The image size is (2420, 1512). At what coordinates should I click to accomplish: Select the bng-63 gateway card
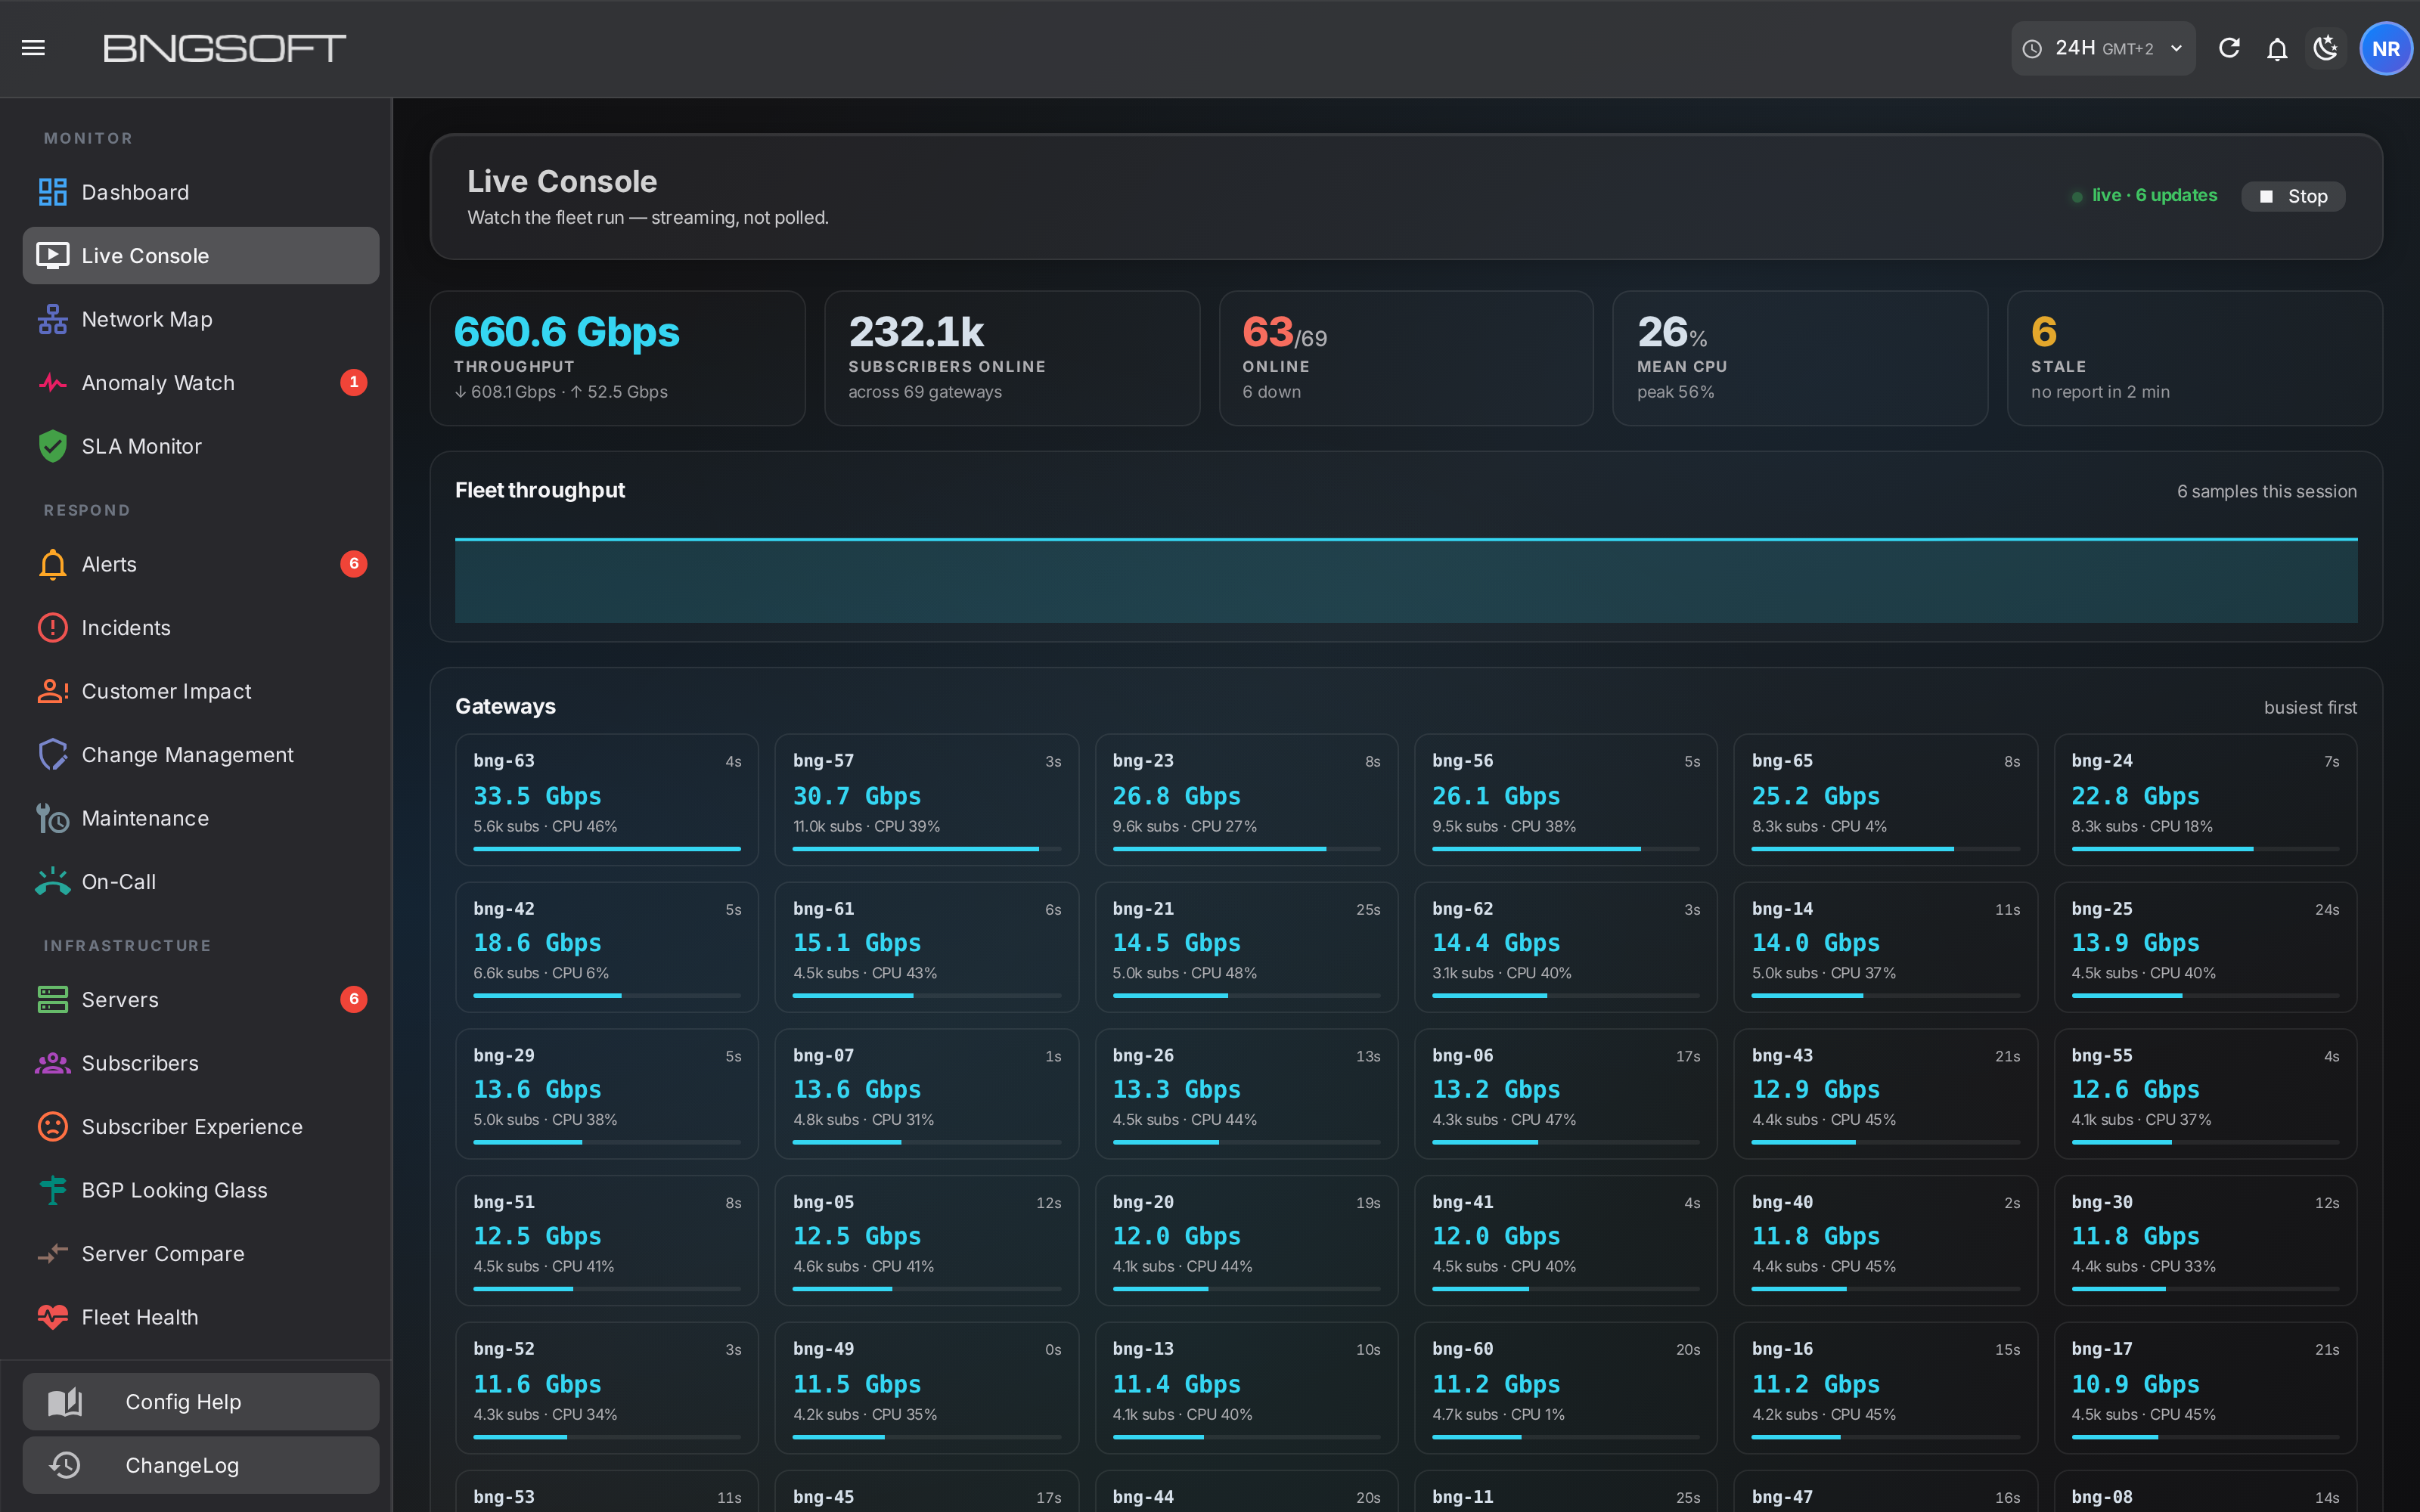coord(607,800)
